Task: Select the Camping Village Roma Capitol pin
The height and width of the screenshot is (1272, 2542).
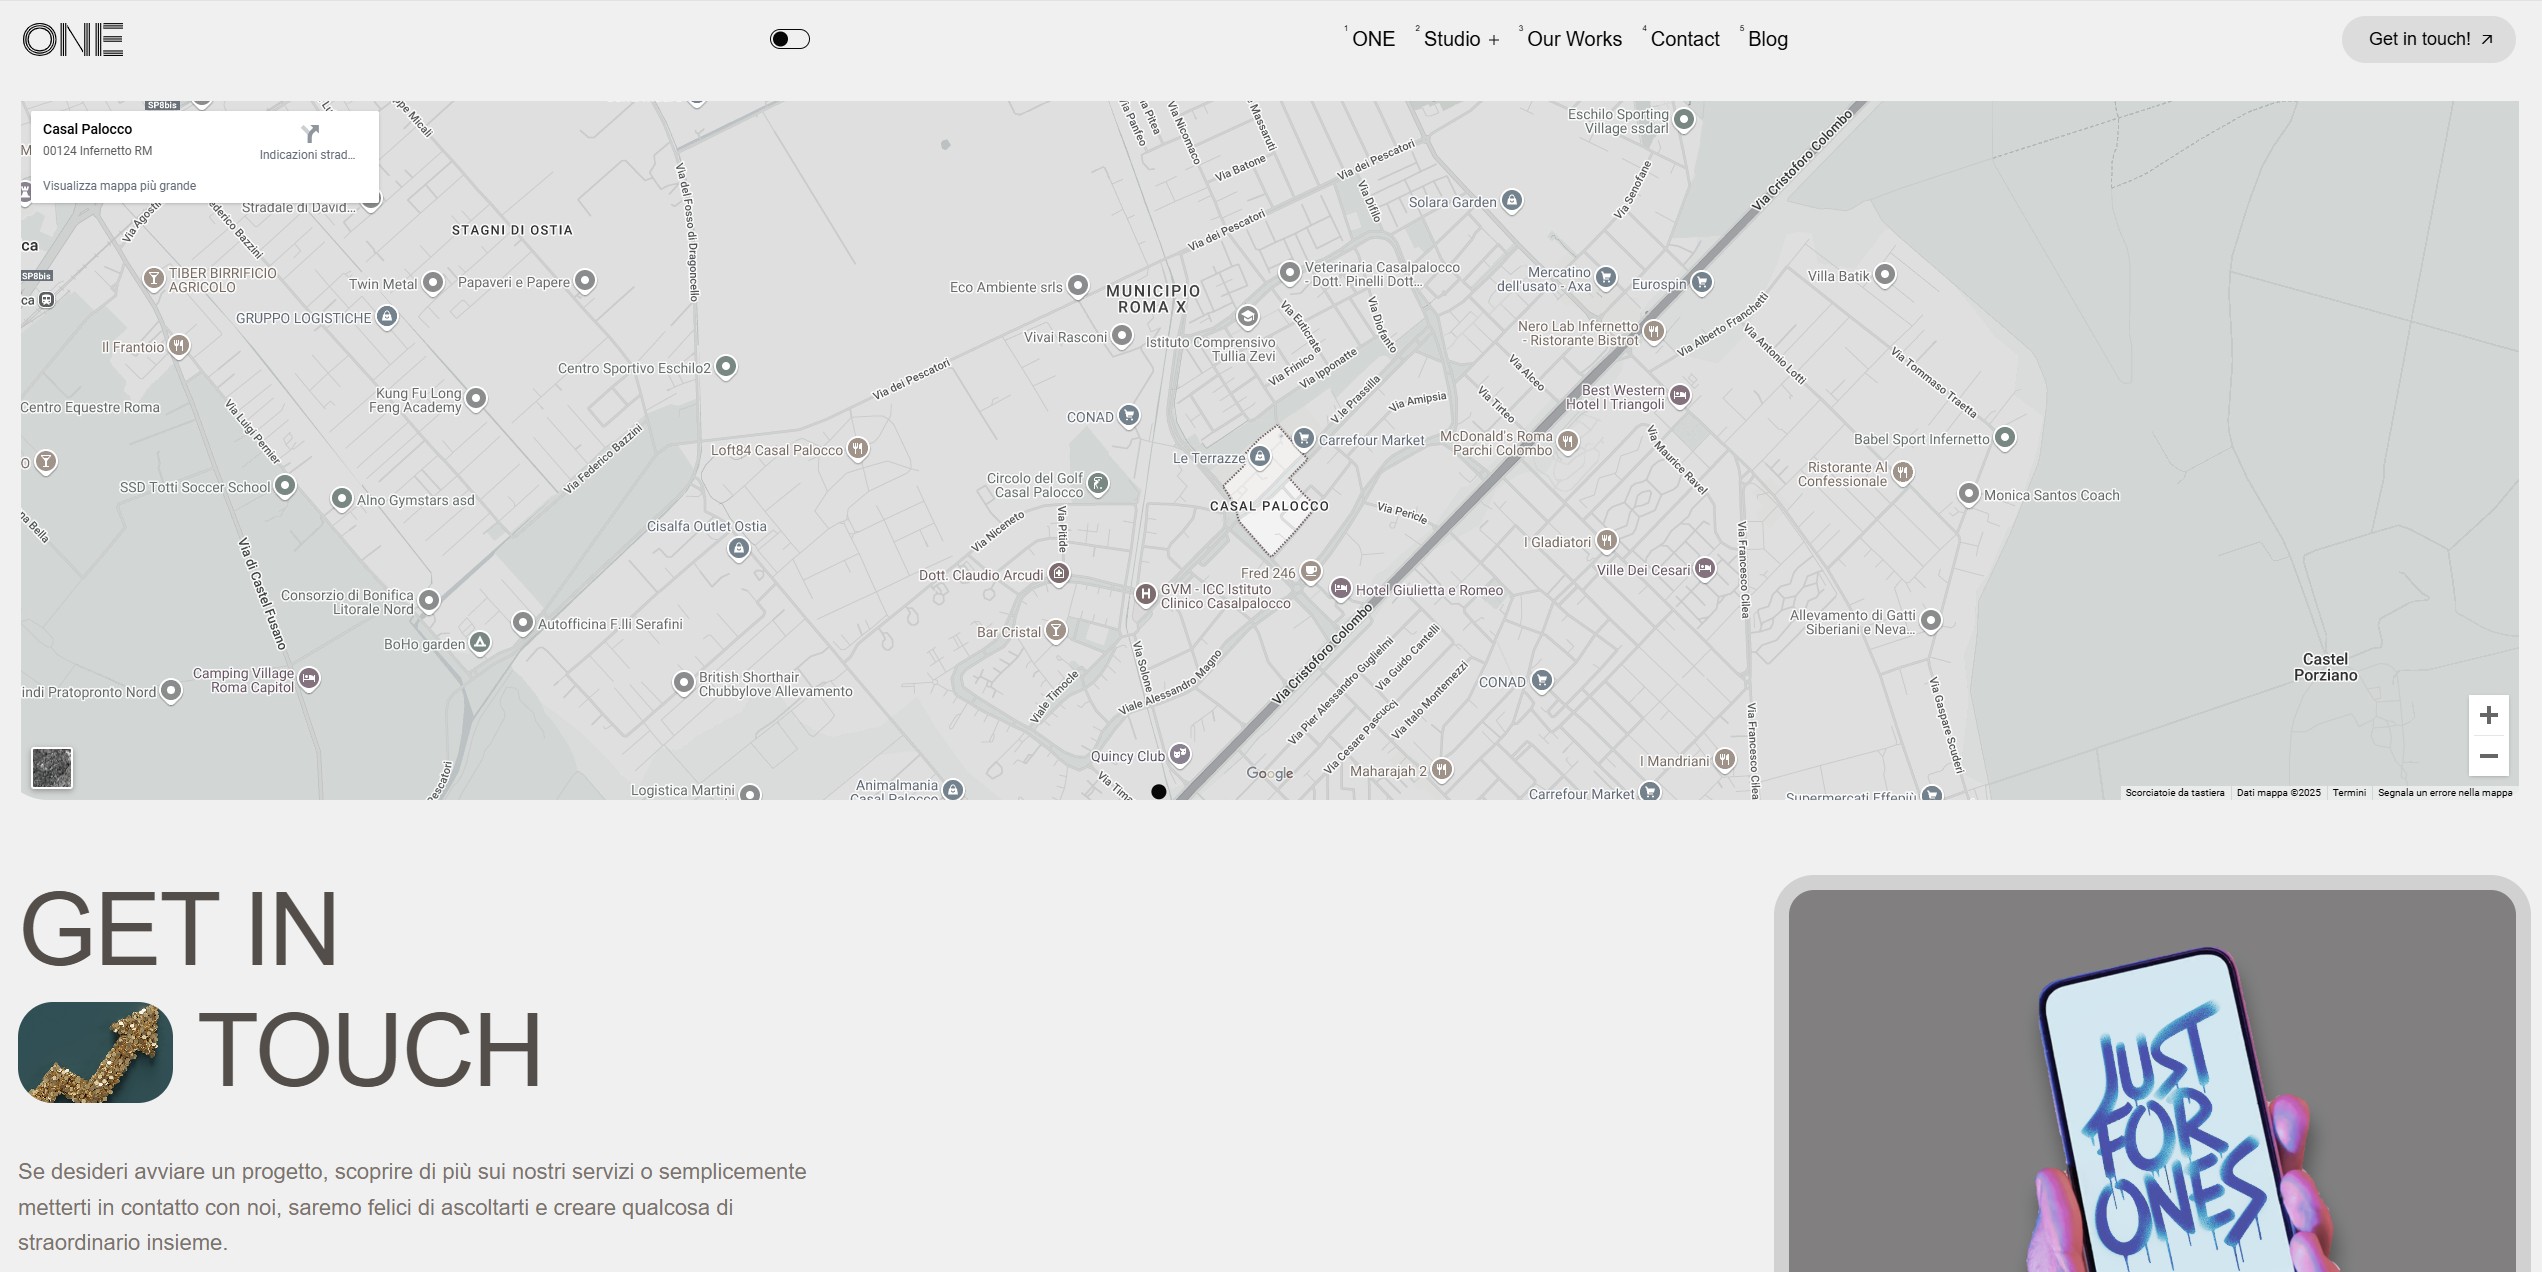Action: 309,679
